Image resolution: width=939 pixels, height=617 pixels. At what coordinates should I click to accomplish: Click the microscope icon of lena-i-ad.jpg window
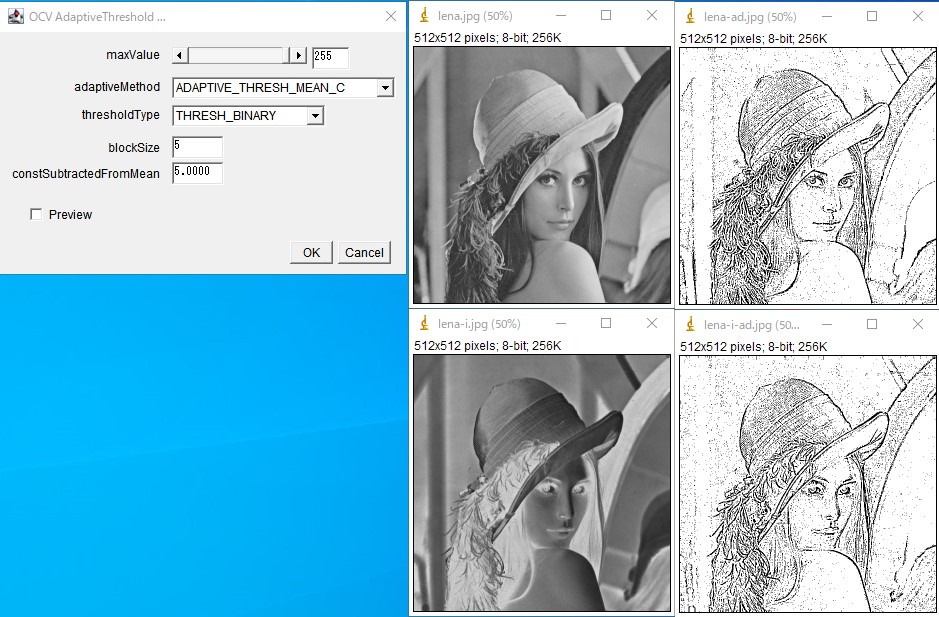coord(690,324)
